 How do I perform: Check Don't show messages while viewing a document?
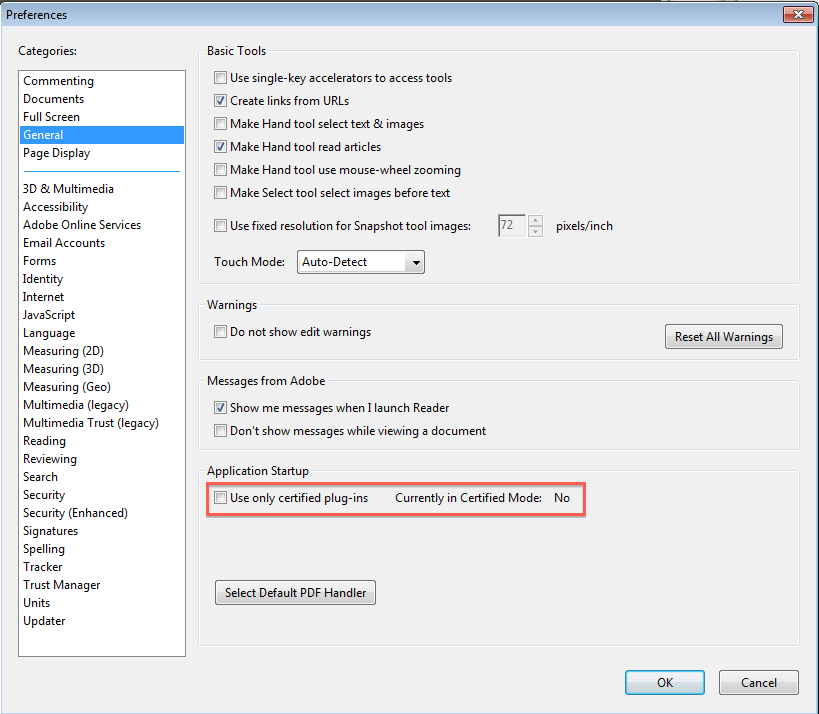(220, 430)
